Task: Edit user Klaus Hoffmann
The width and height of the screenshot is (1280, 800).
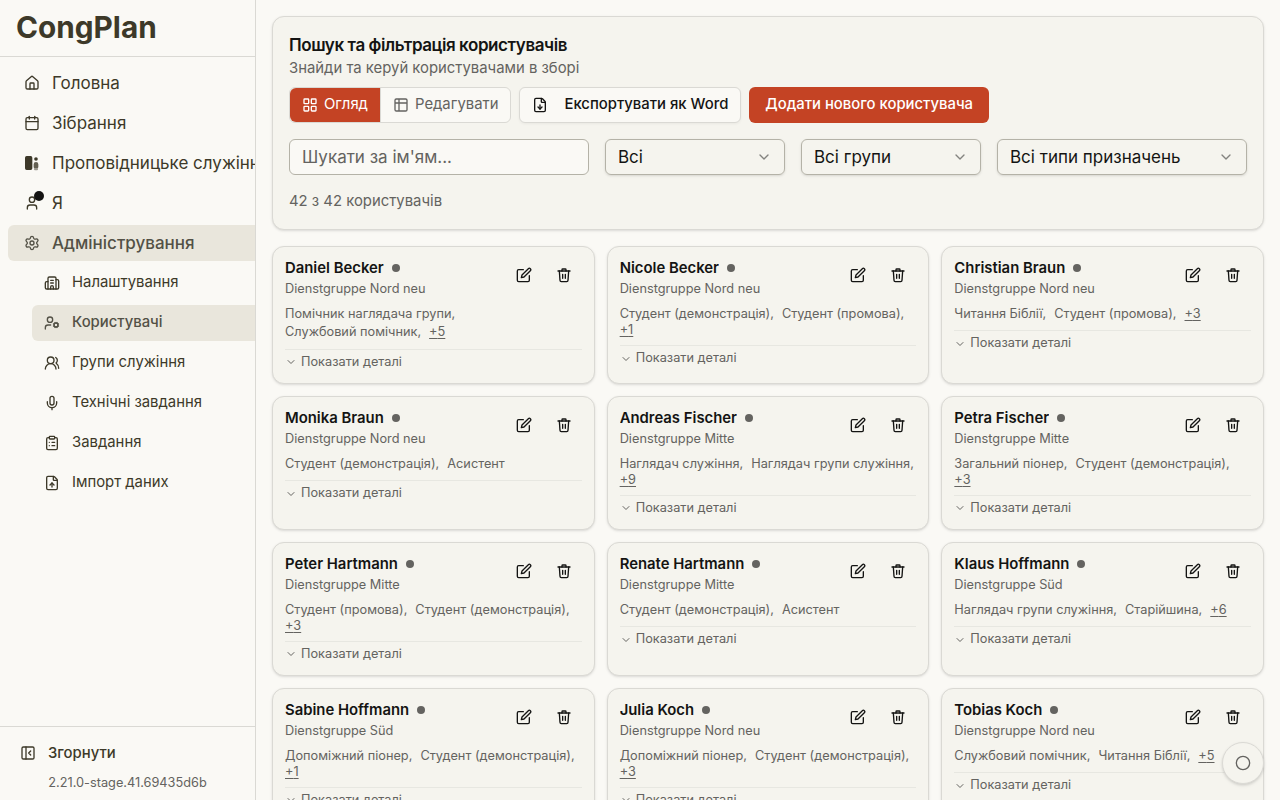Action: pos(1193,571)
